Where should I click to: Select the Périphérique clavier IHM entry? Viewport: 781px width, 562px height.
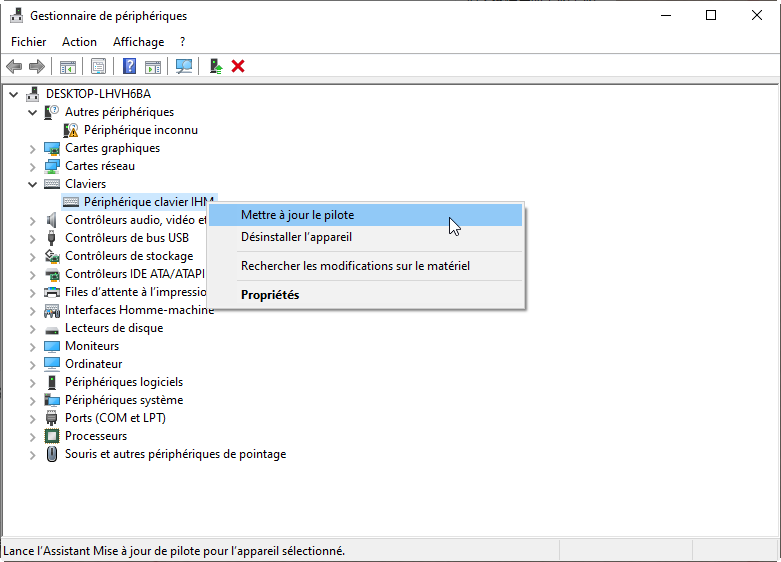click(x=148, y=202)
